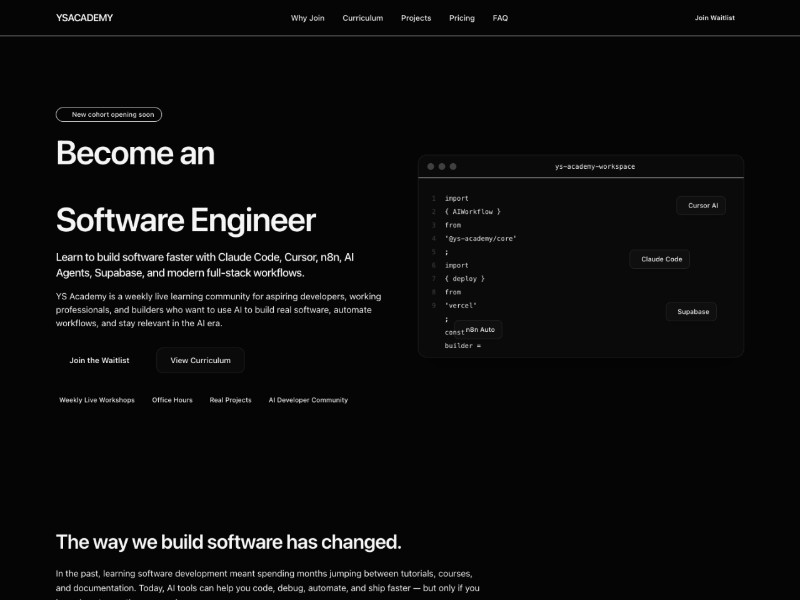
Task: Open the Curriculum nav link
Action: click(363, 18)
